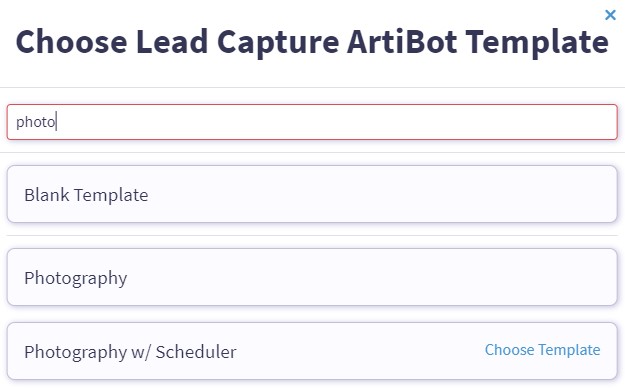Select the Photography w/ Scheduler card

pyautogui.click(x=312, y=351)
